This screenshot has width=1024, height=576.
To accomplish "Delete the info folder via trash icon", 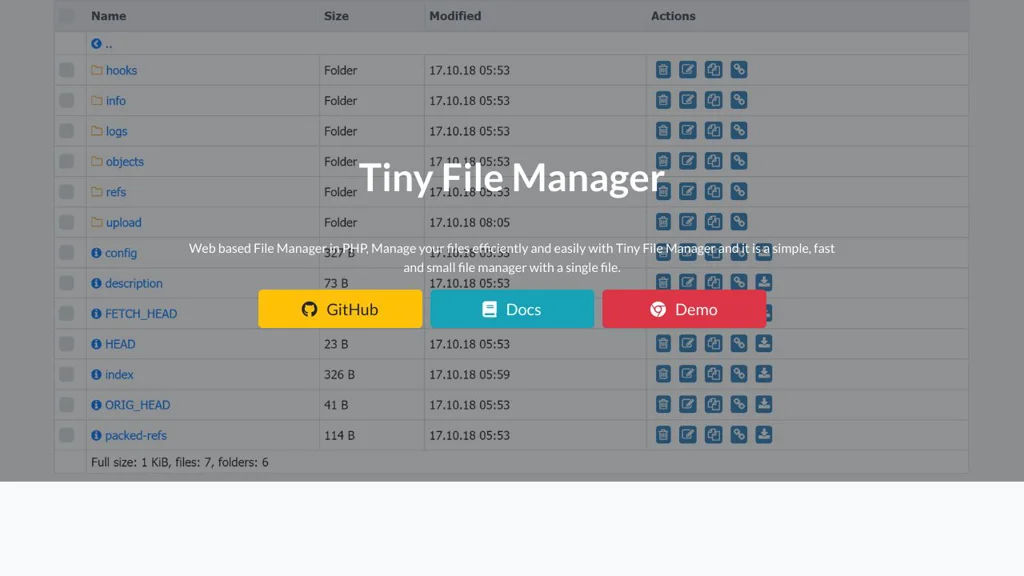I will tap(663, 101).
